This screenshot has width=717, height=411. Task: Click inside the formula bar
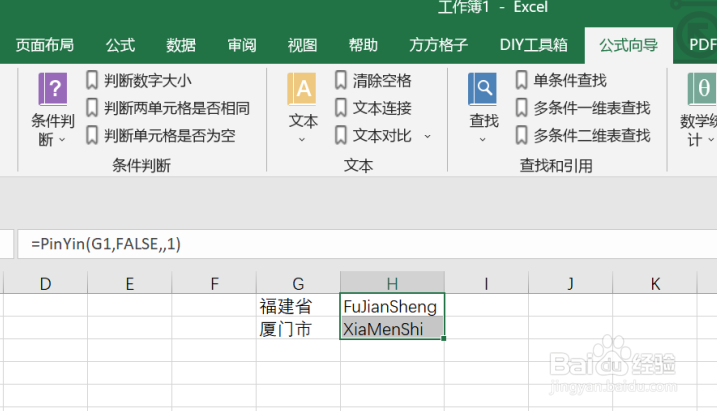tap(367, 244)
